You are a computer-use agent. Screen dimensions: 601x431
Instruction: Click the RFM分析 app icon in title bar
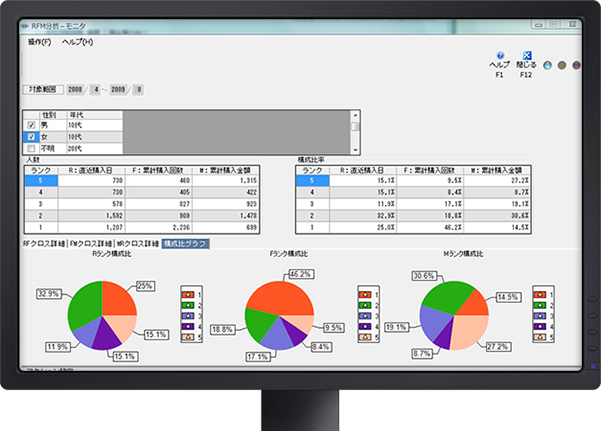coord(25,26)
